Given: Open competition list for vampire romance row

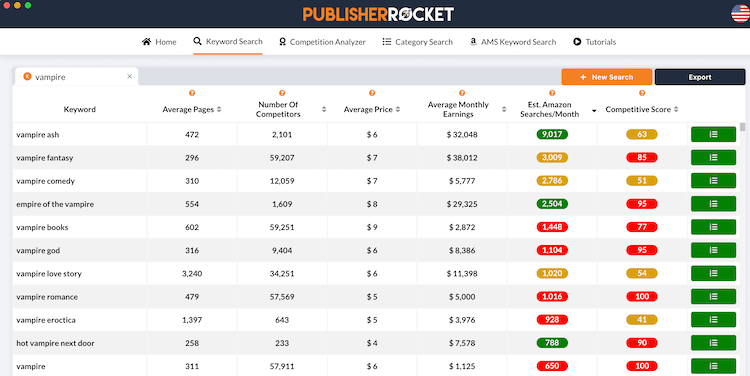Looking at the screenshot, I should coord(713,297).
